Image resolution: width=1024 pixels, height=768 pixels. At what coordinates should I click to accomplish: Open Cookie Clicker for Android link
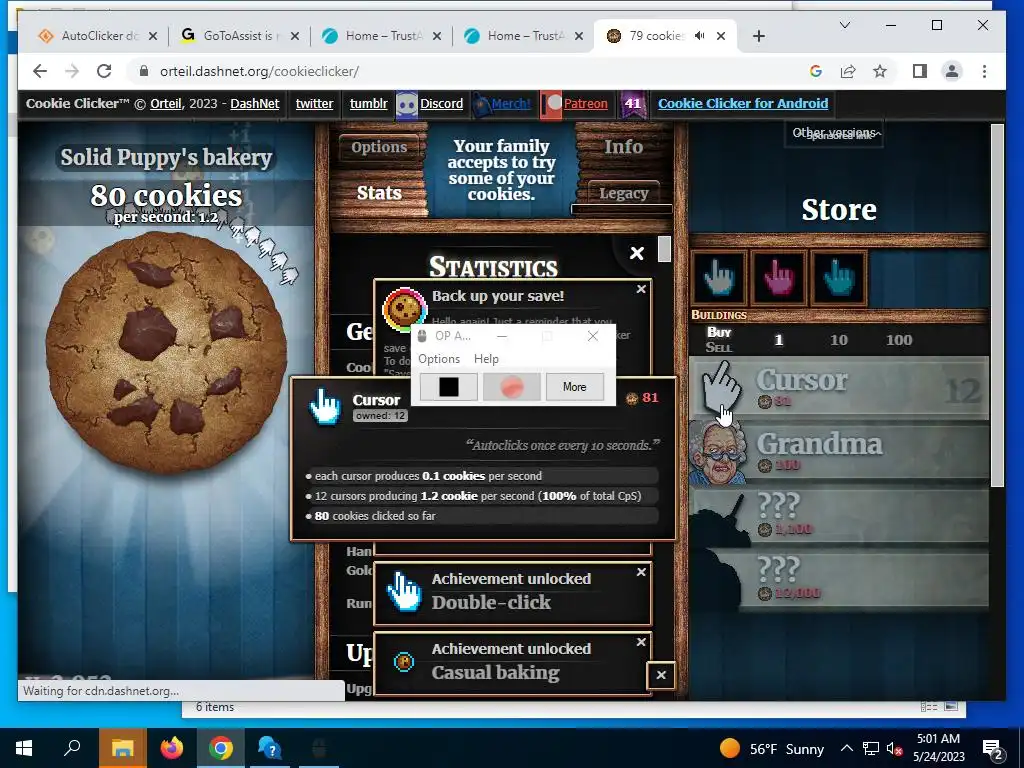pos(743,103)
